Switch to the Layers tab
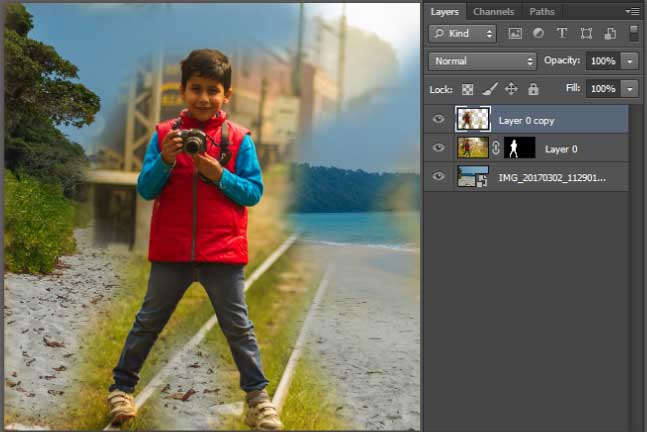This screenshot has height=432, width=647. (x=444, y=12)
